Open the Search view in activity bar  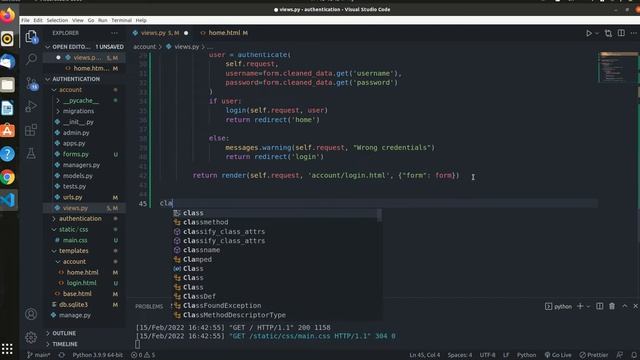(31, 60)
